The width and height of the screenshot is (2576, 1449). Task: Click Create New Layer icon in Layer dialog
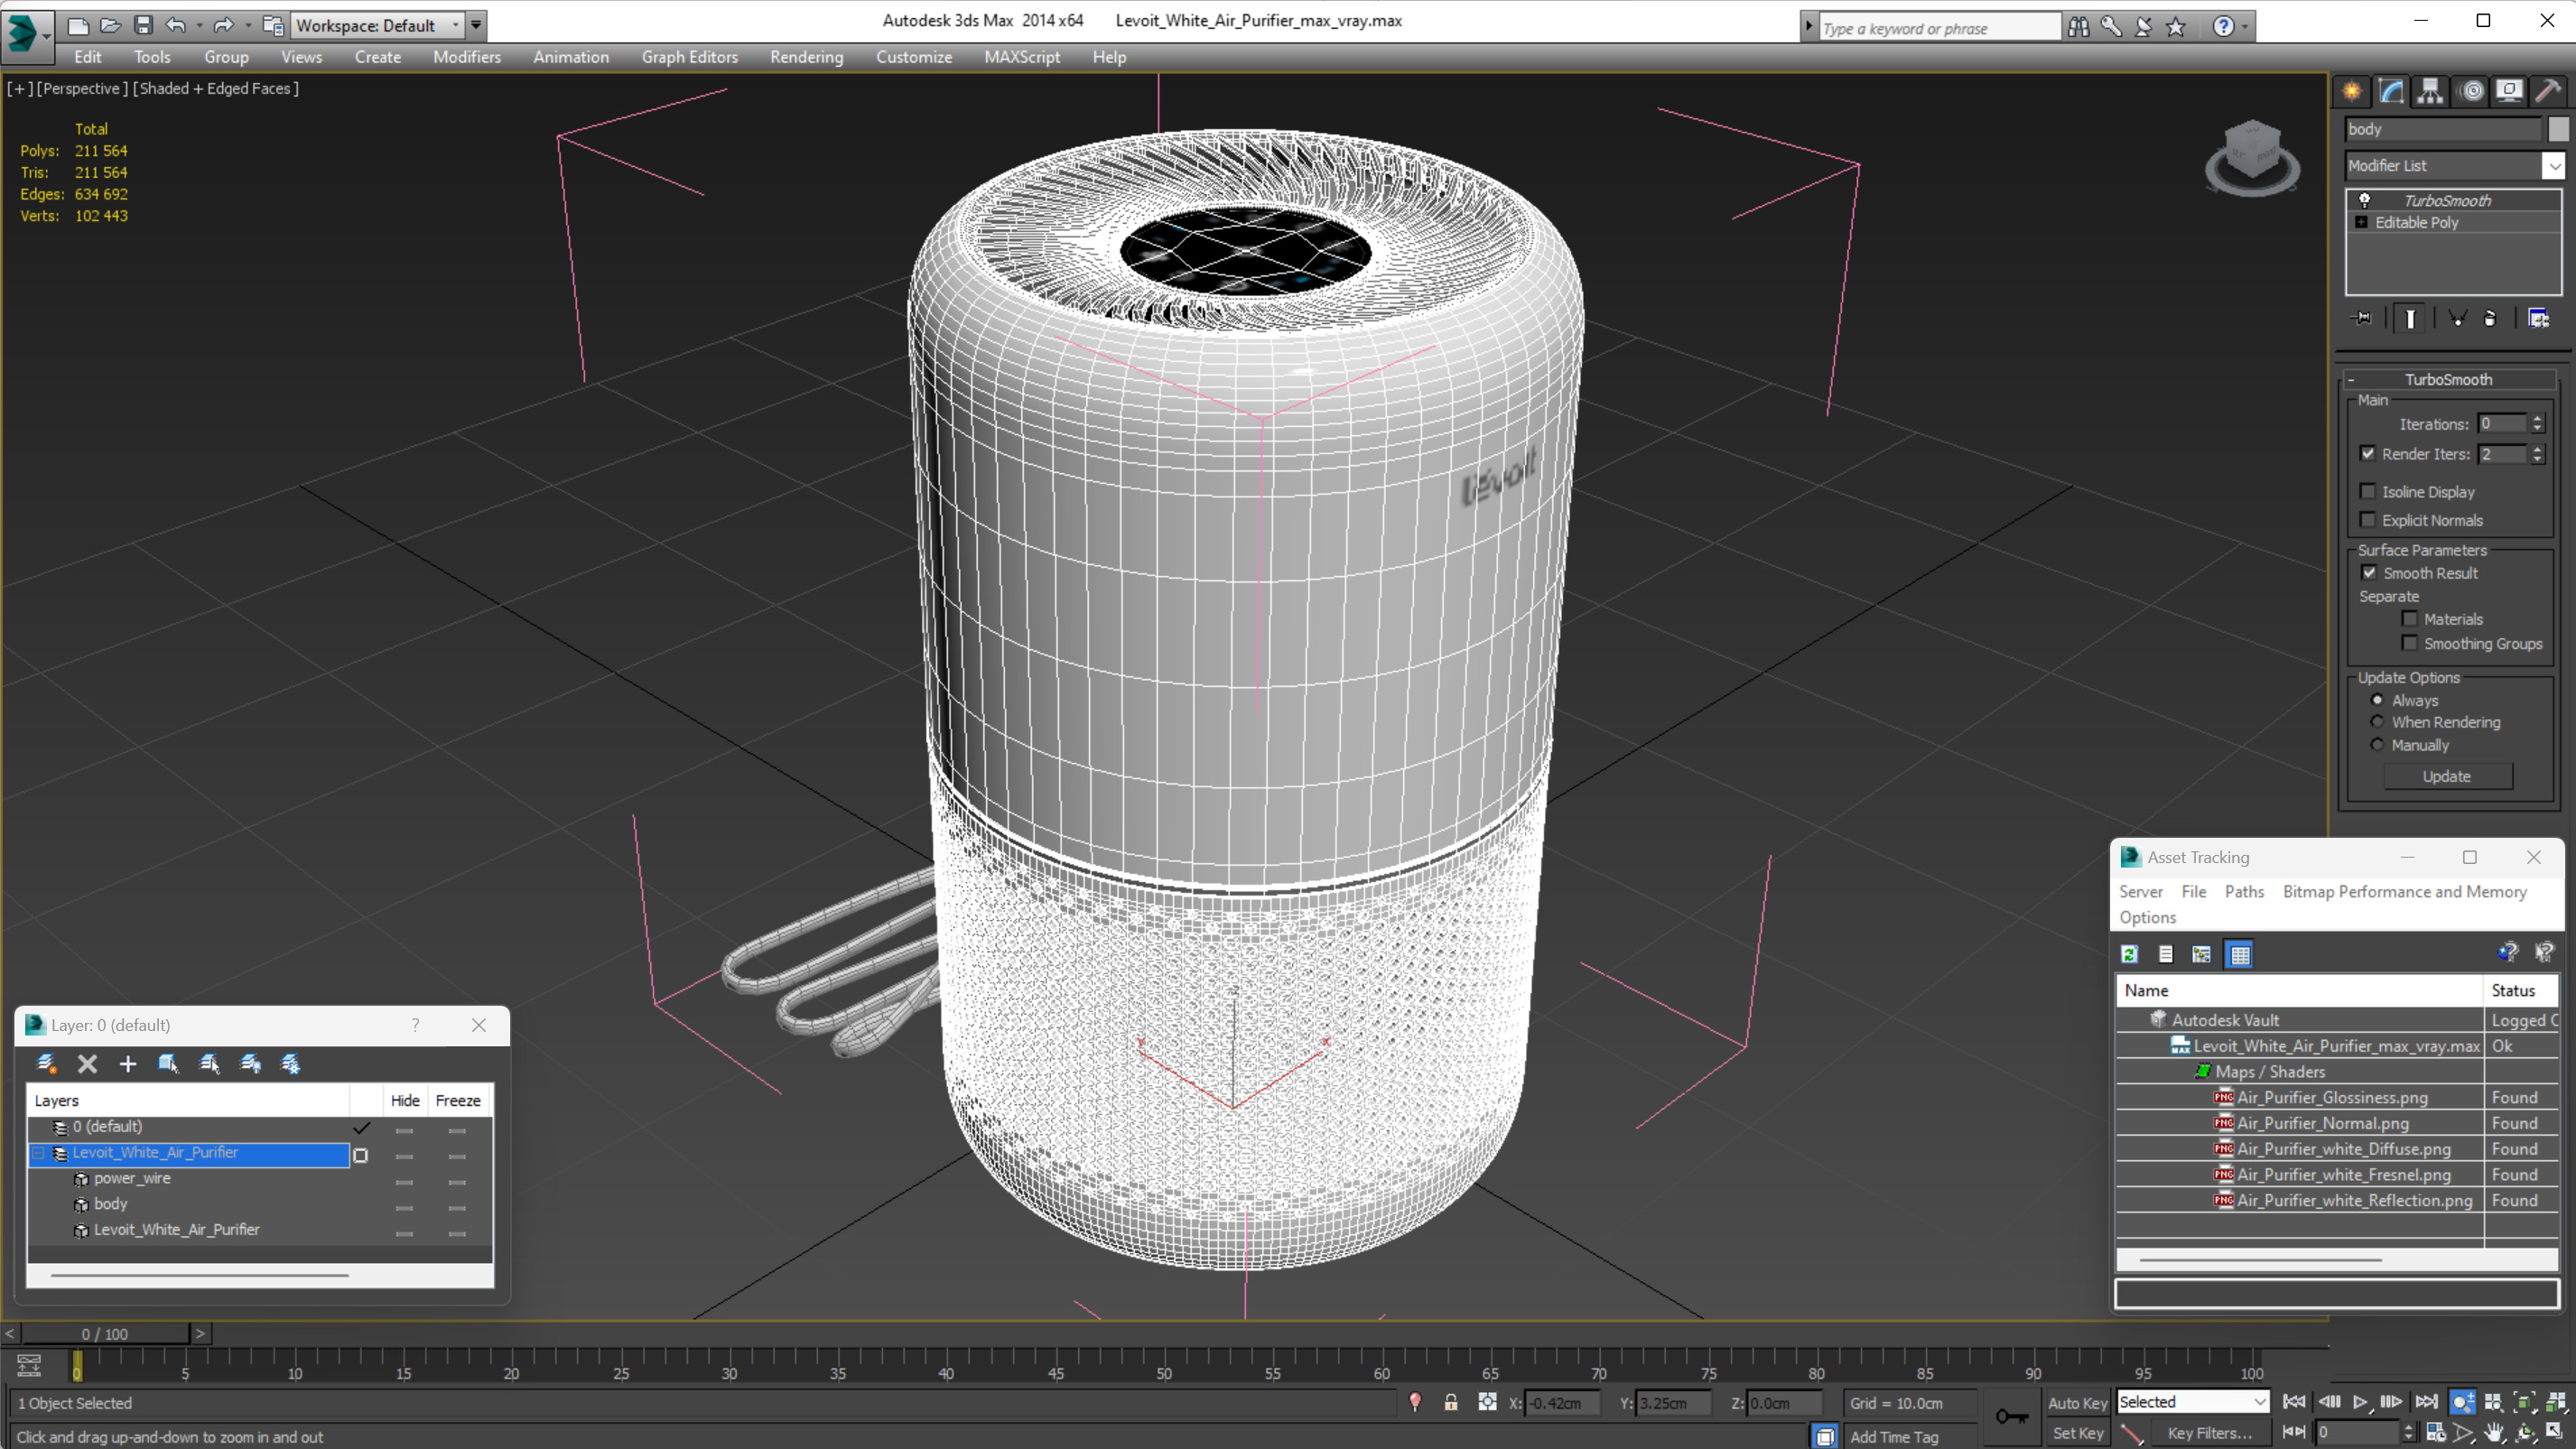(46, 1063)
